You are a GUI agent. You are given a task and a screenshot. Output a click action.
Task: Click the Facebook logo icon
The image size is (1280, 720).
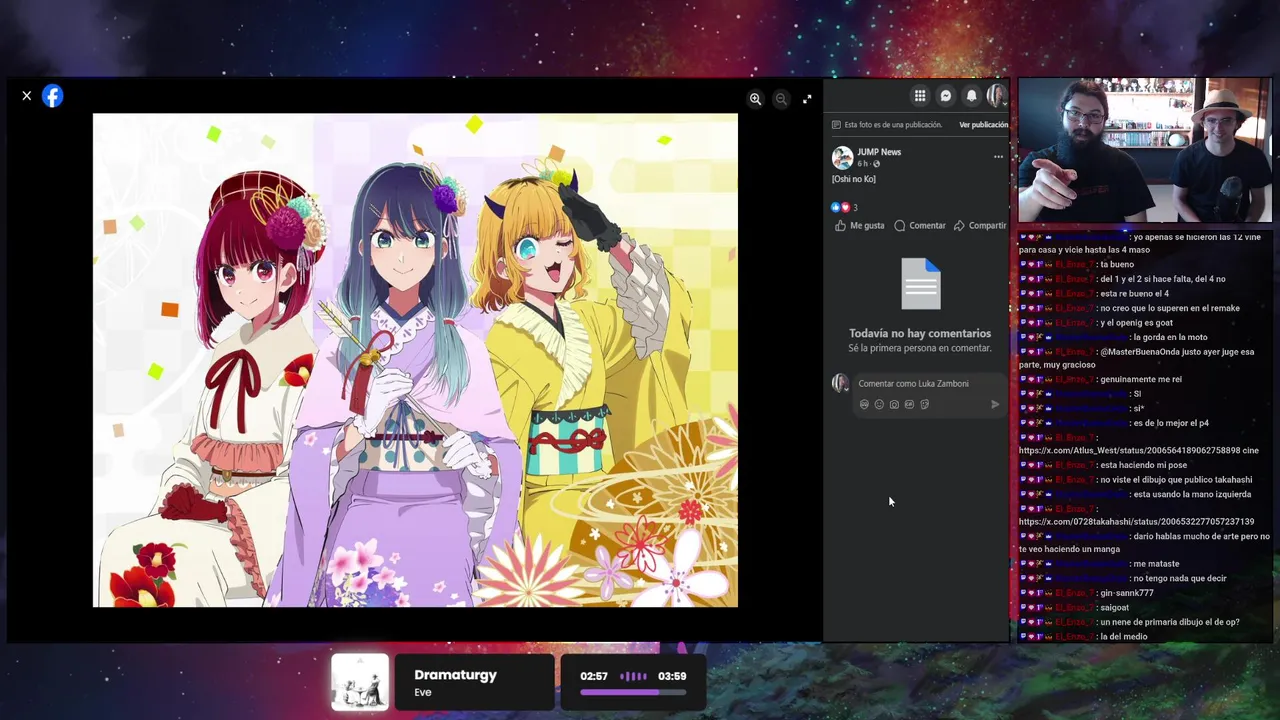click(53, 96)
